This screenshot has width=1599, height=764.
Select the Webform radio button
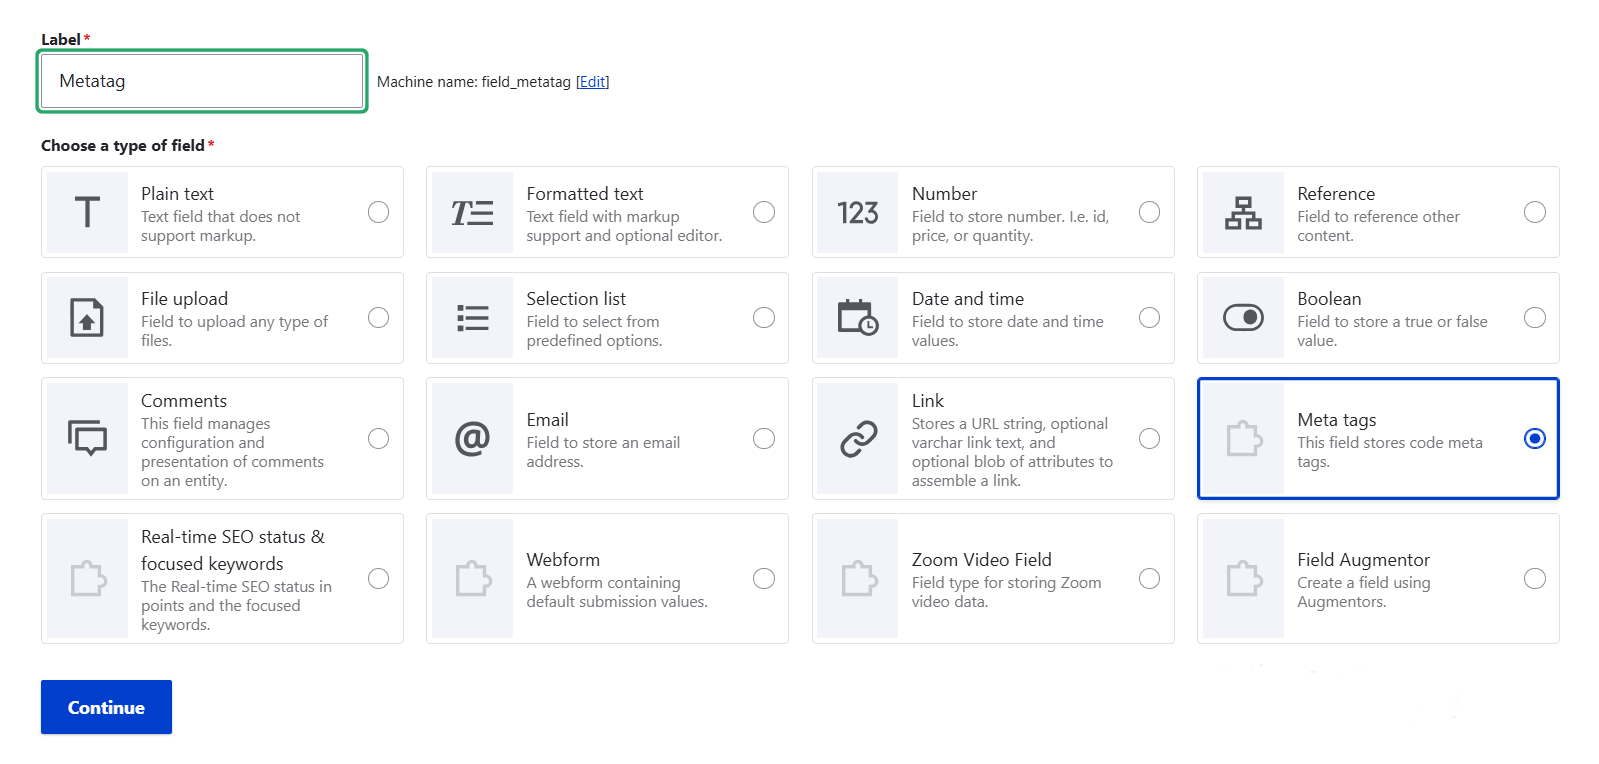(x=764, y=578)
